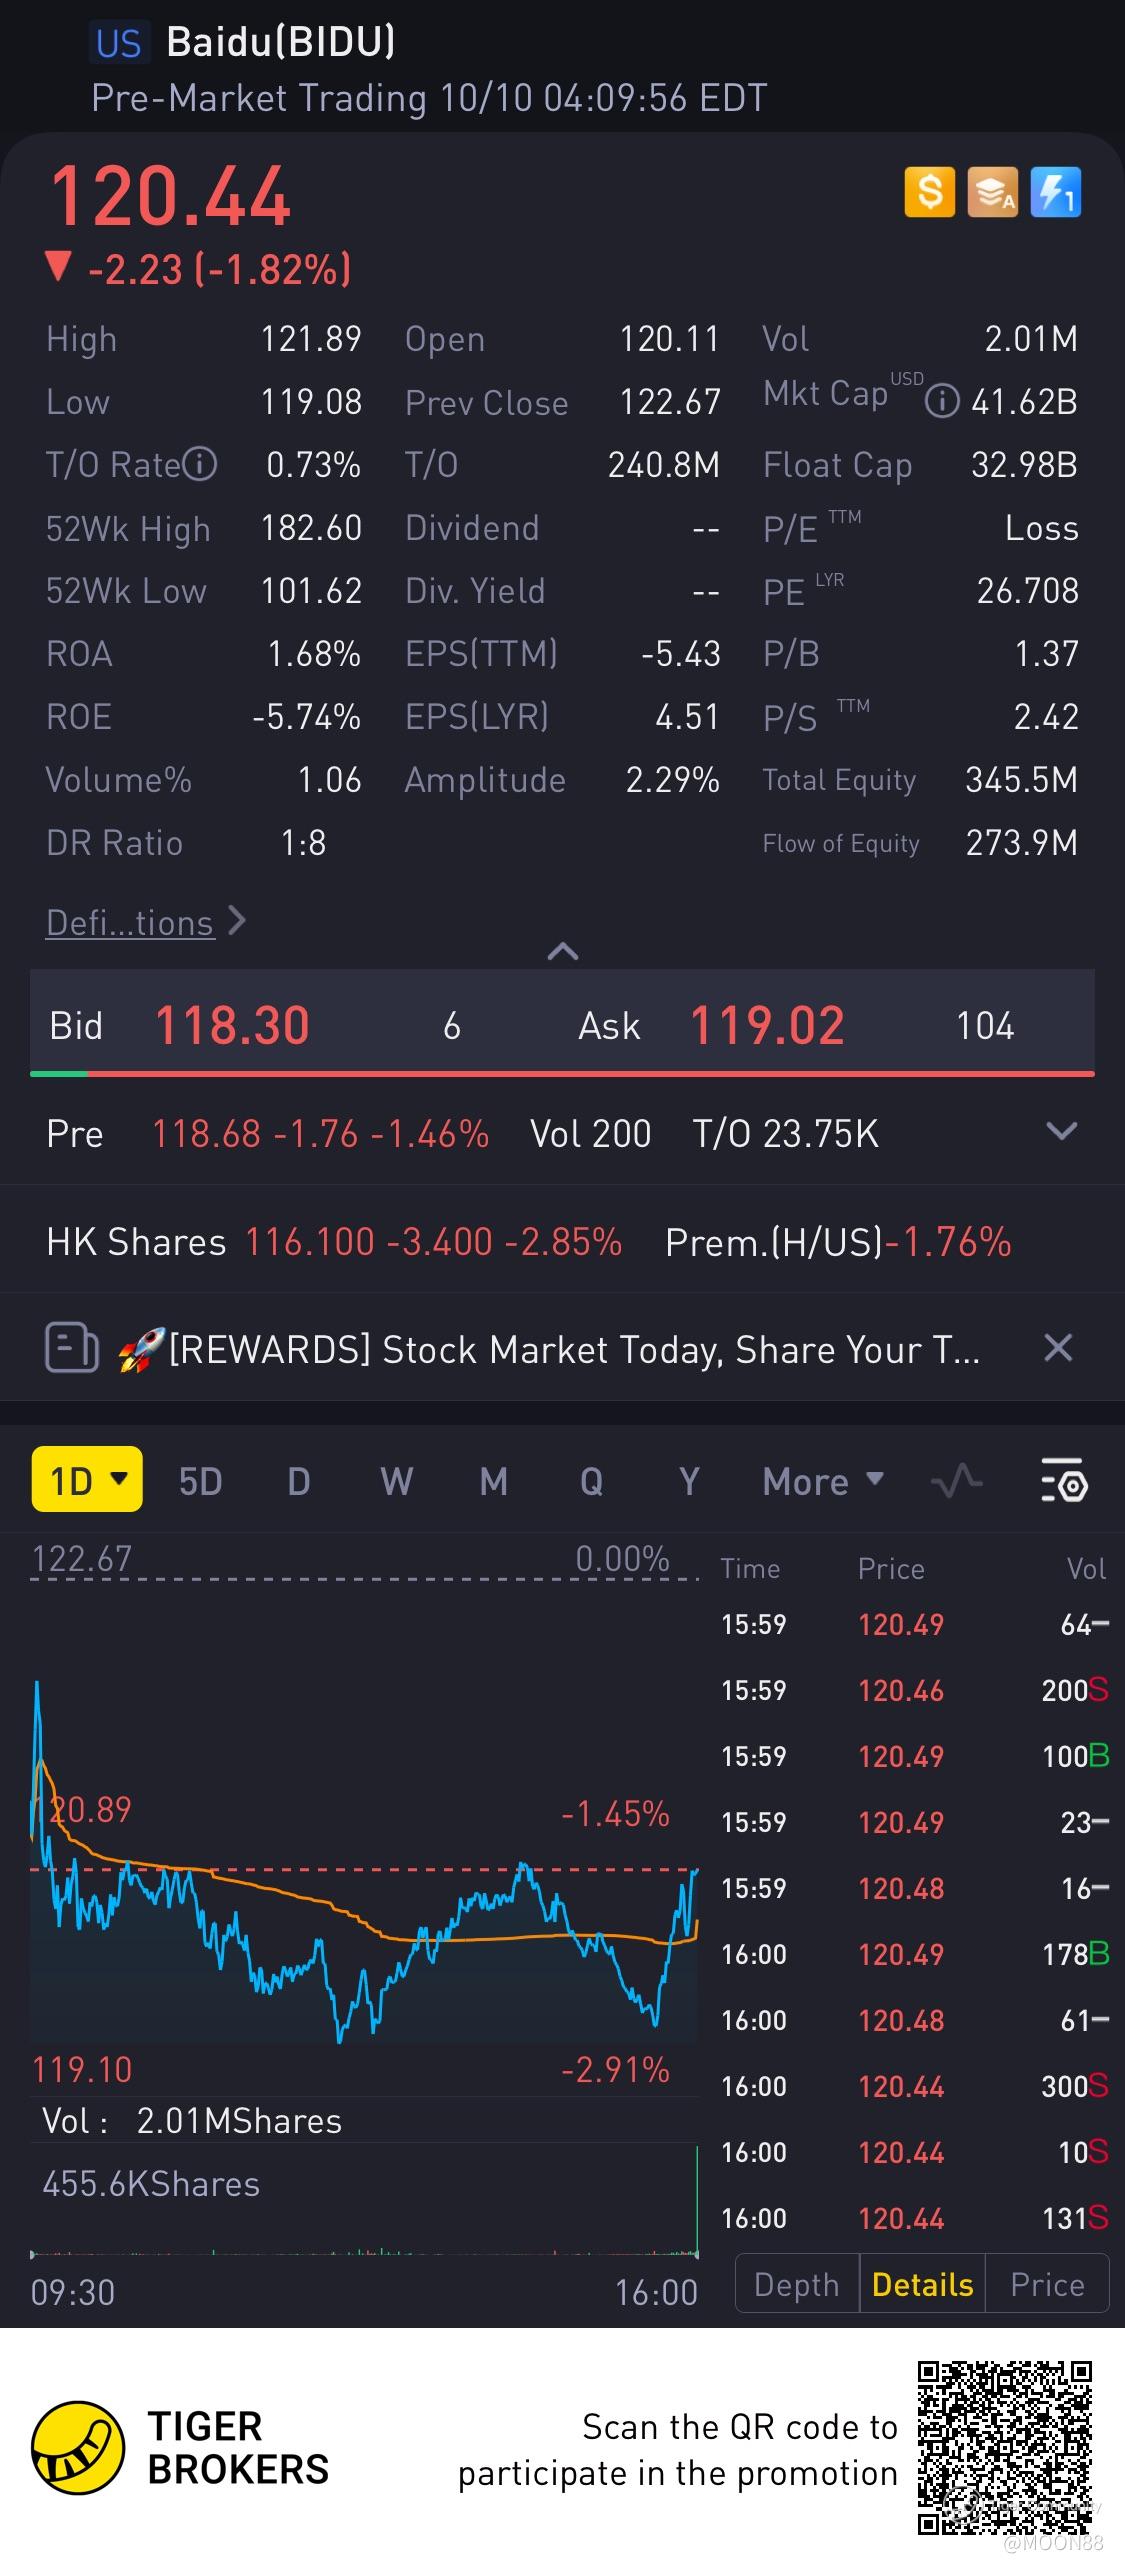This screenshot has height=2568, width=1125.
Task: Select the Price tab
Action: [x=1047, y=2285]
